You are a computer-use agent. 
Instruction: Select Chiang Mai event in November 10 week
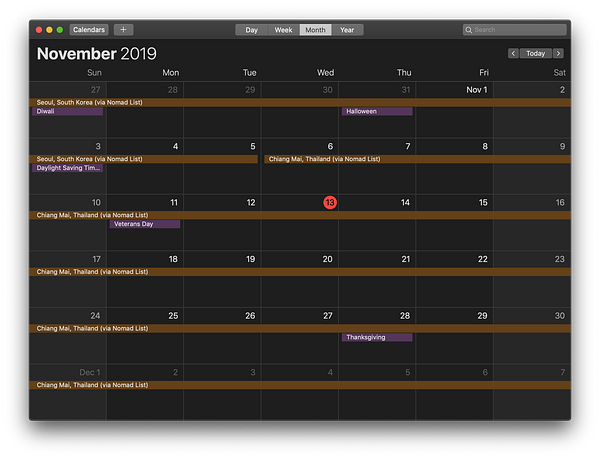[x=300, y=215]
